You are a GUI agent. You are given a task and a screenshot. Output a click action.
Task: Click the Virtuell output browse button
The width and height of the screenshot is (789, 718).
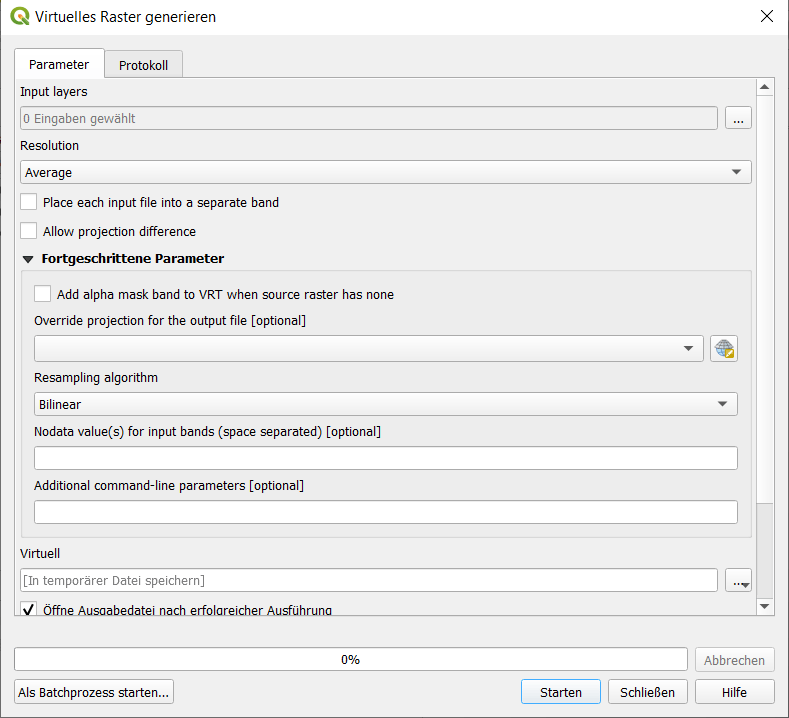(x=738, y=580)
